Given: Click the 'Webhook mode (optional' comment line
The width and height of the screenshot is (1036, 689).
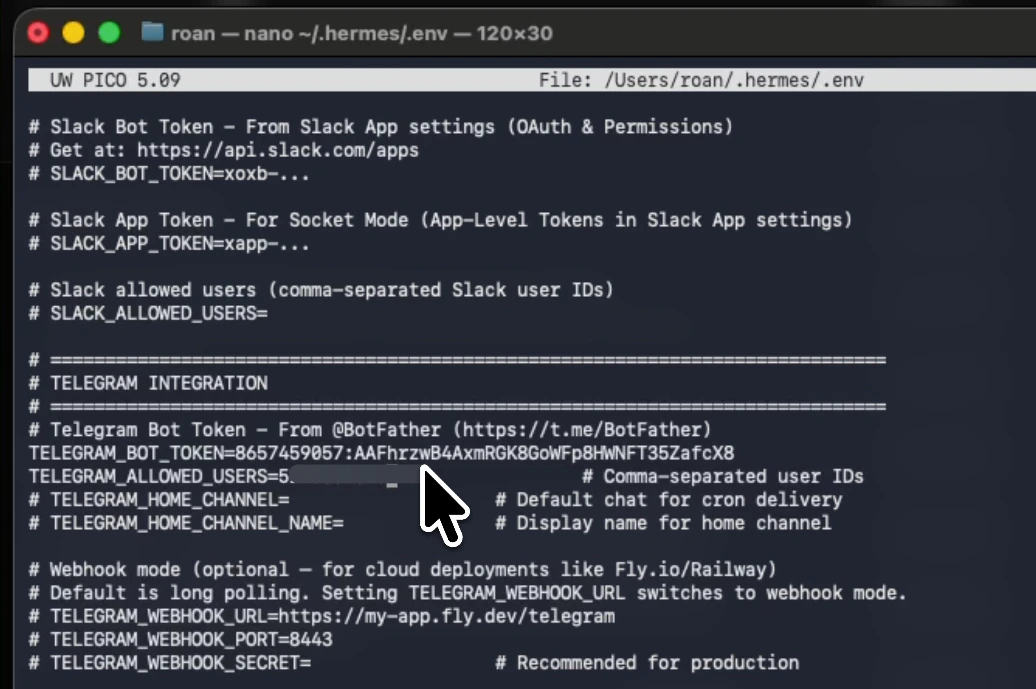Looking at the screenshot, I should click(x=402, y=569).
